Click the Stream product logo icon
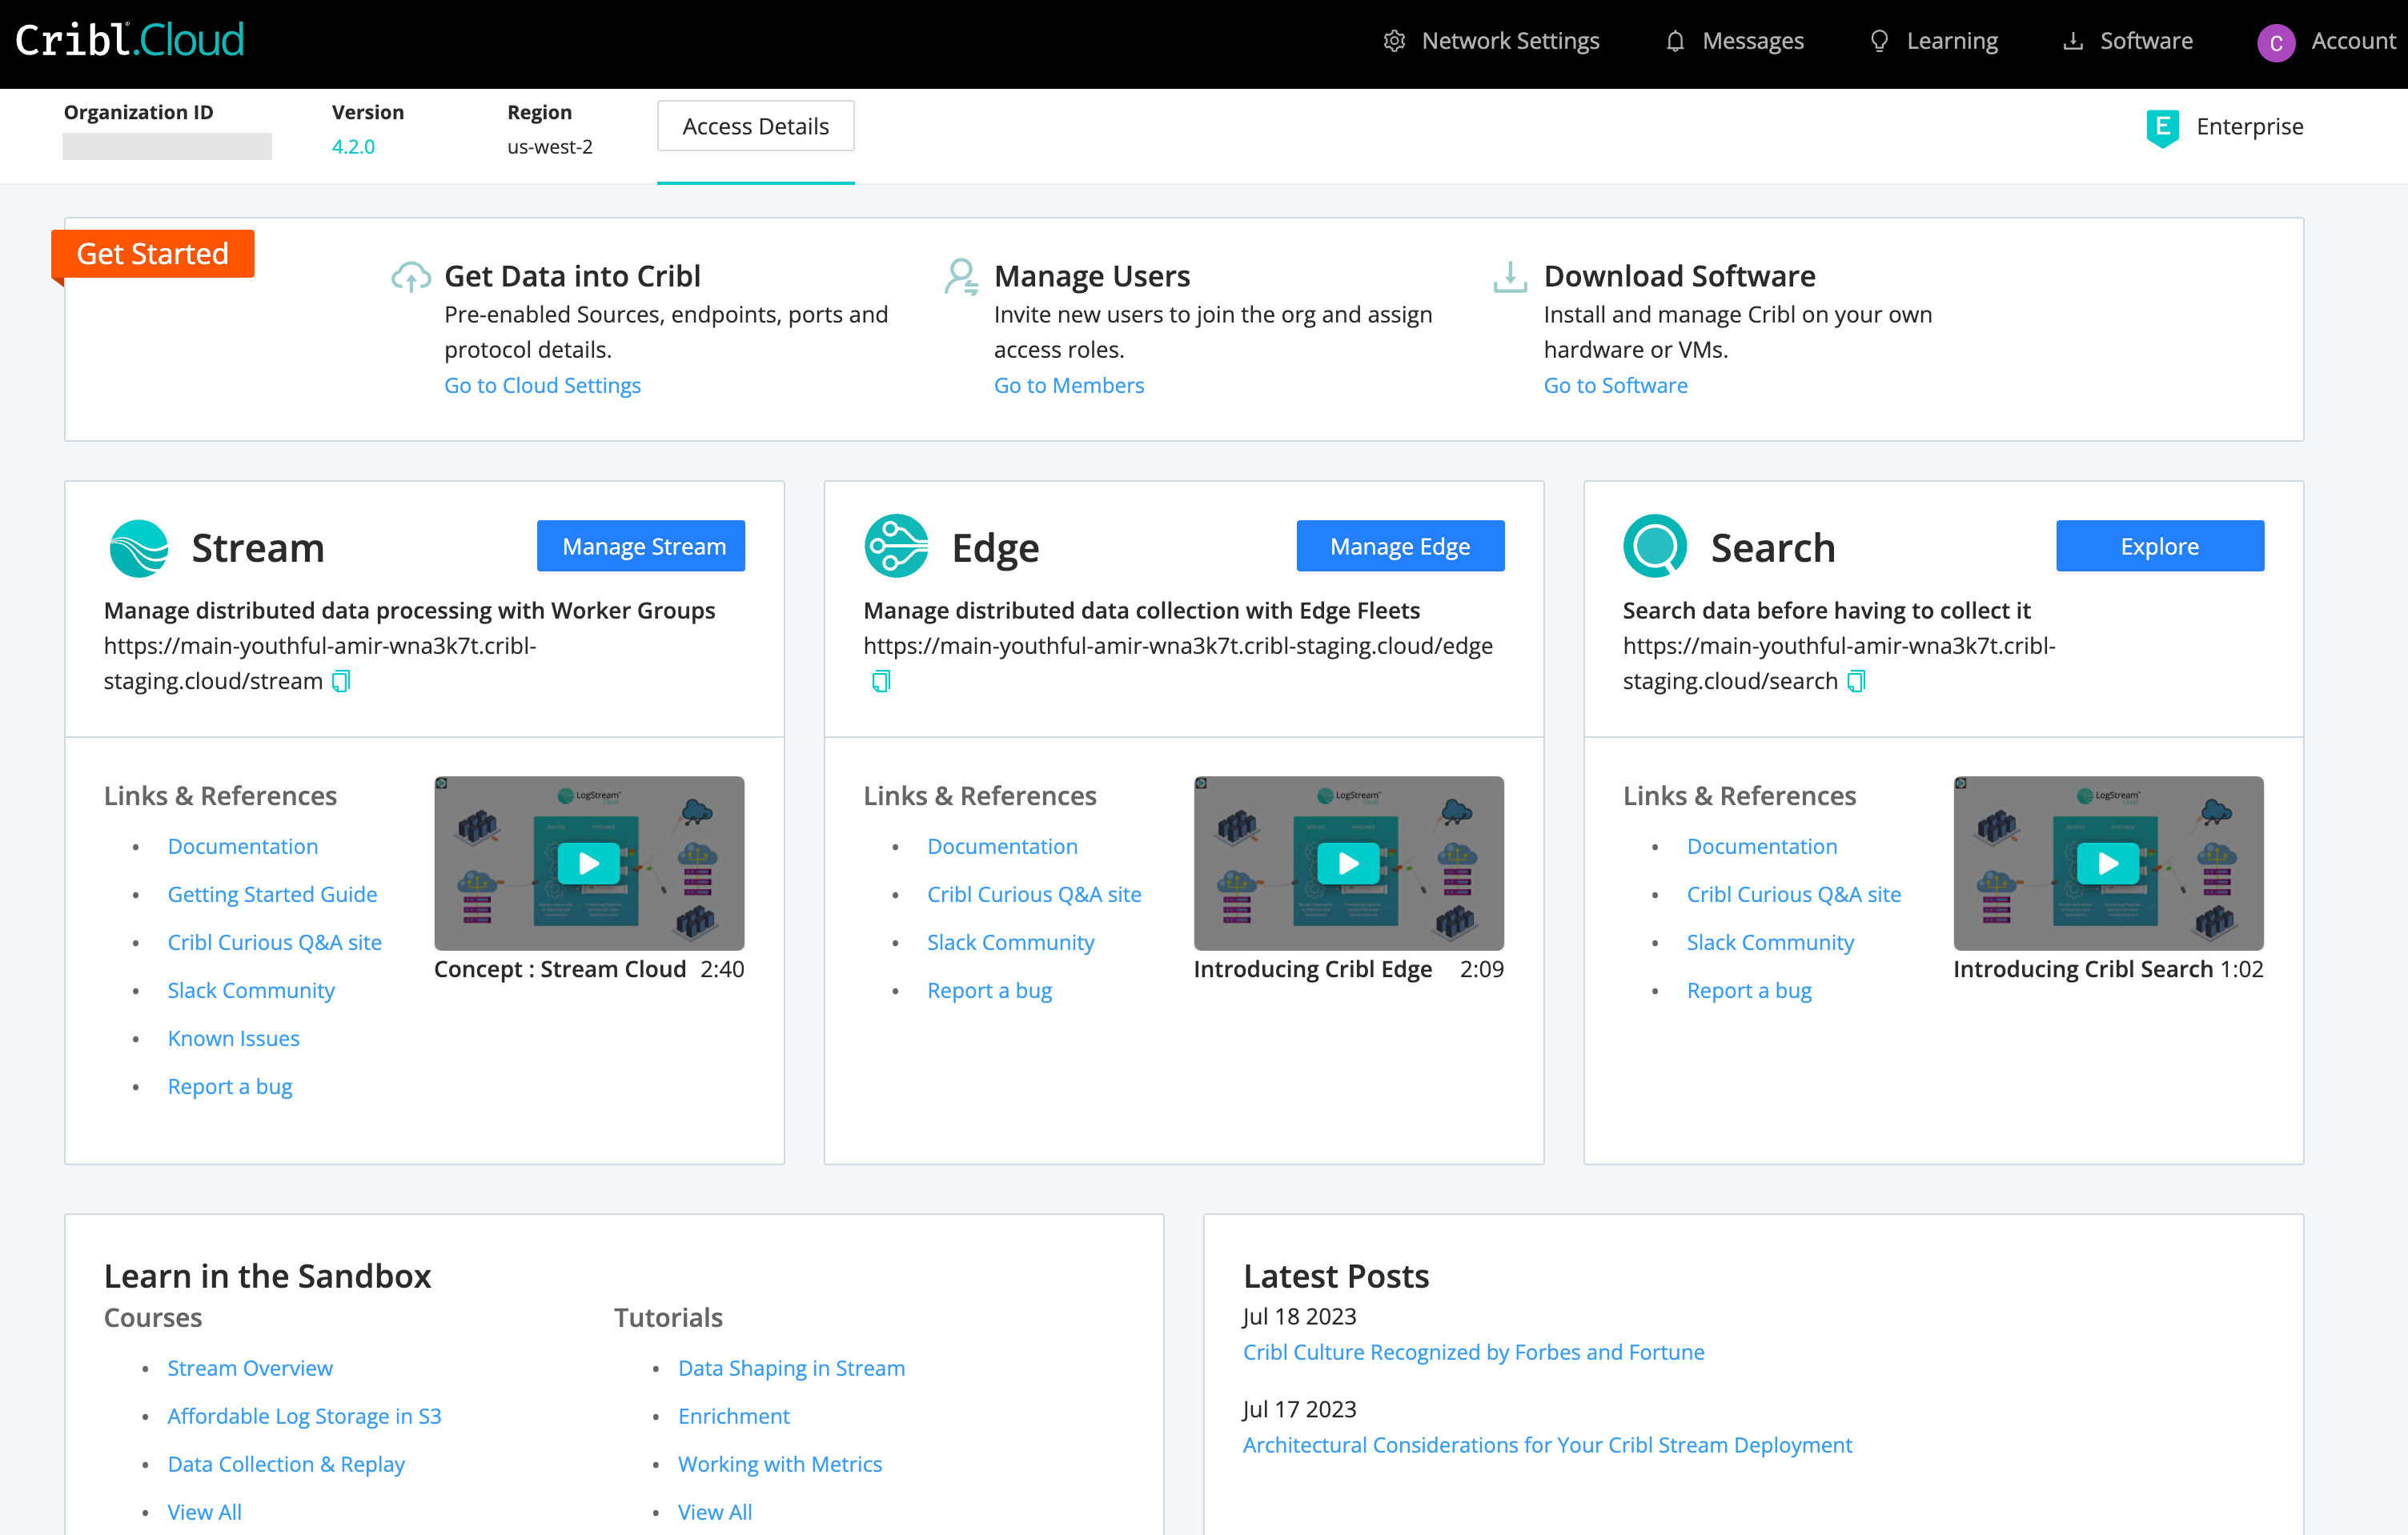Screen dimensions: 2408x1535 click(138, 548)
